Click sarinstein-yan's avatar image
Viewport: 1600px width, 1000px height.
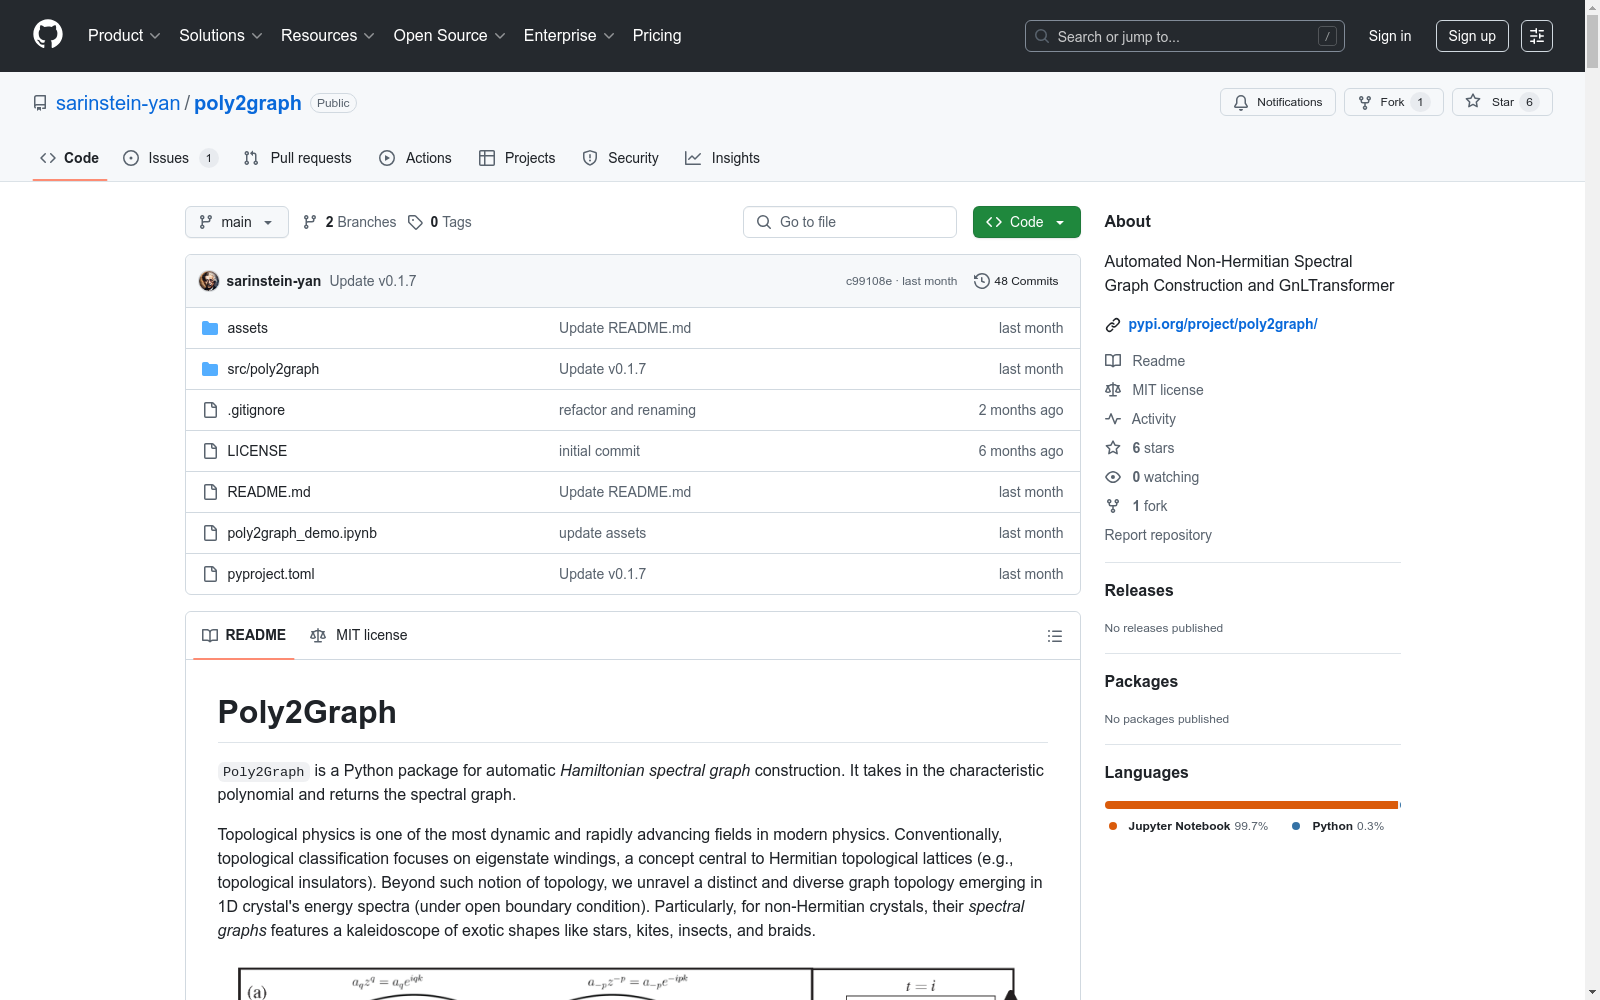pyautogui.click(x=209, y=281)
